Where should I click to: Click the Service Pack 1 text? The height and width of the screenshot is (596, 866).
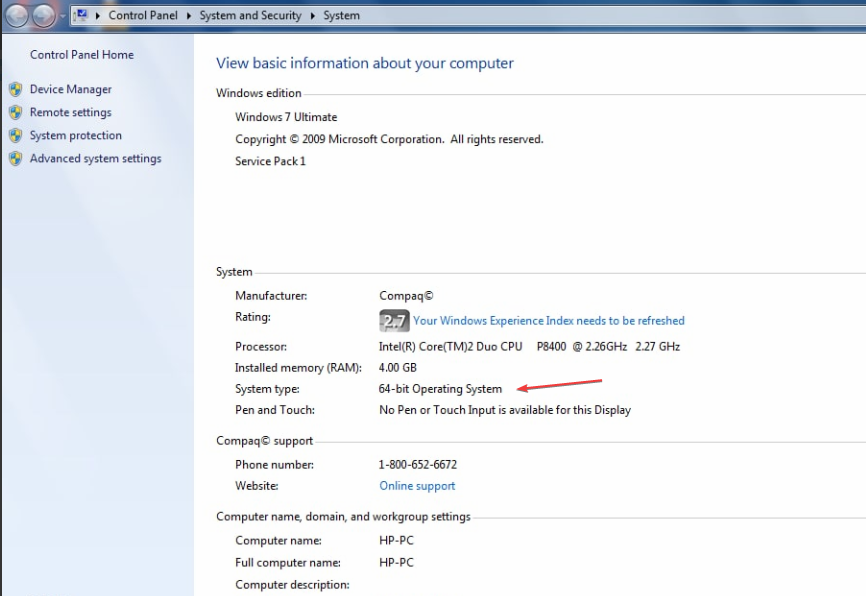tap(270, 161)
